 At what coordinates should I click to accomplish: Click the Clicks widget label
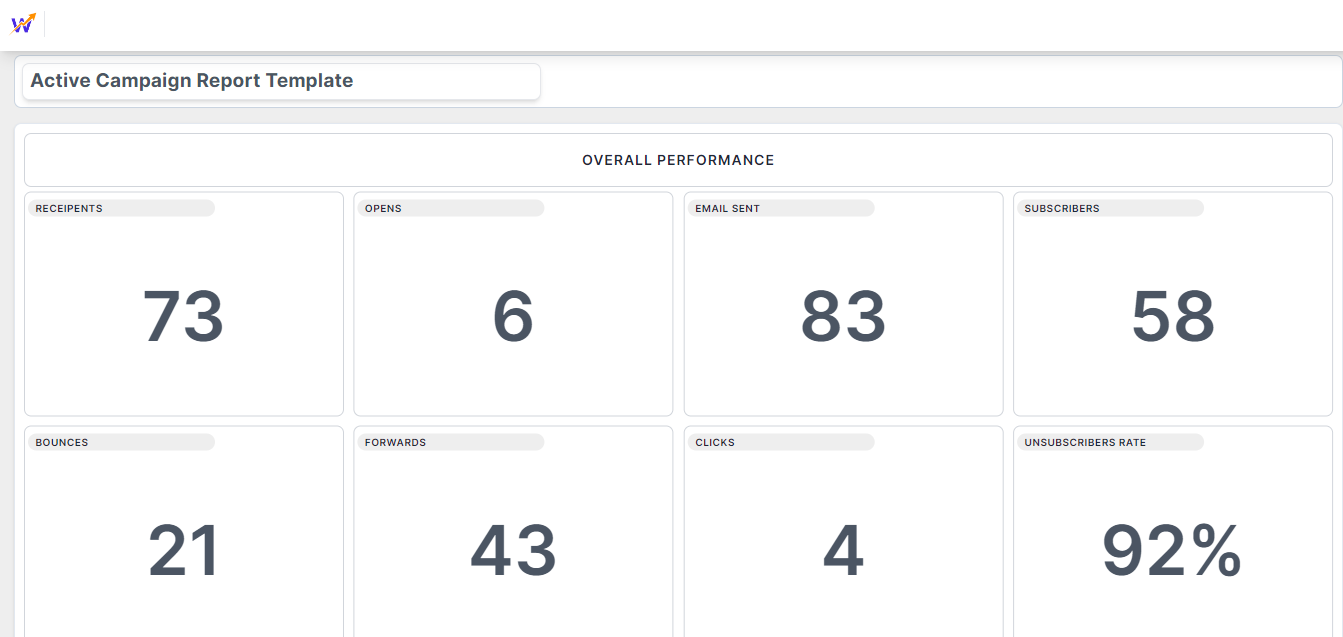pyautogui.click(x=715, y=442)
